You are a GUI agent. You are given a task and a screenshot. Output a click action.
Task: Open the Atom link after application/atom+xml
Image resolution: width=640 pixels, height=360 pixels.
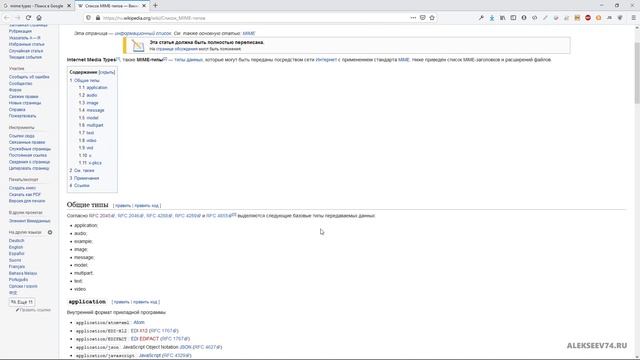(139, 322)
